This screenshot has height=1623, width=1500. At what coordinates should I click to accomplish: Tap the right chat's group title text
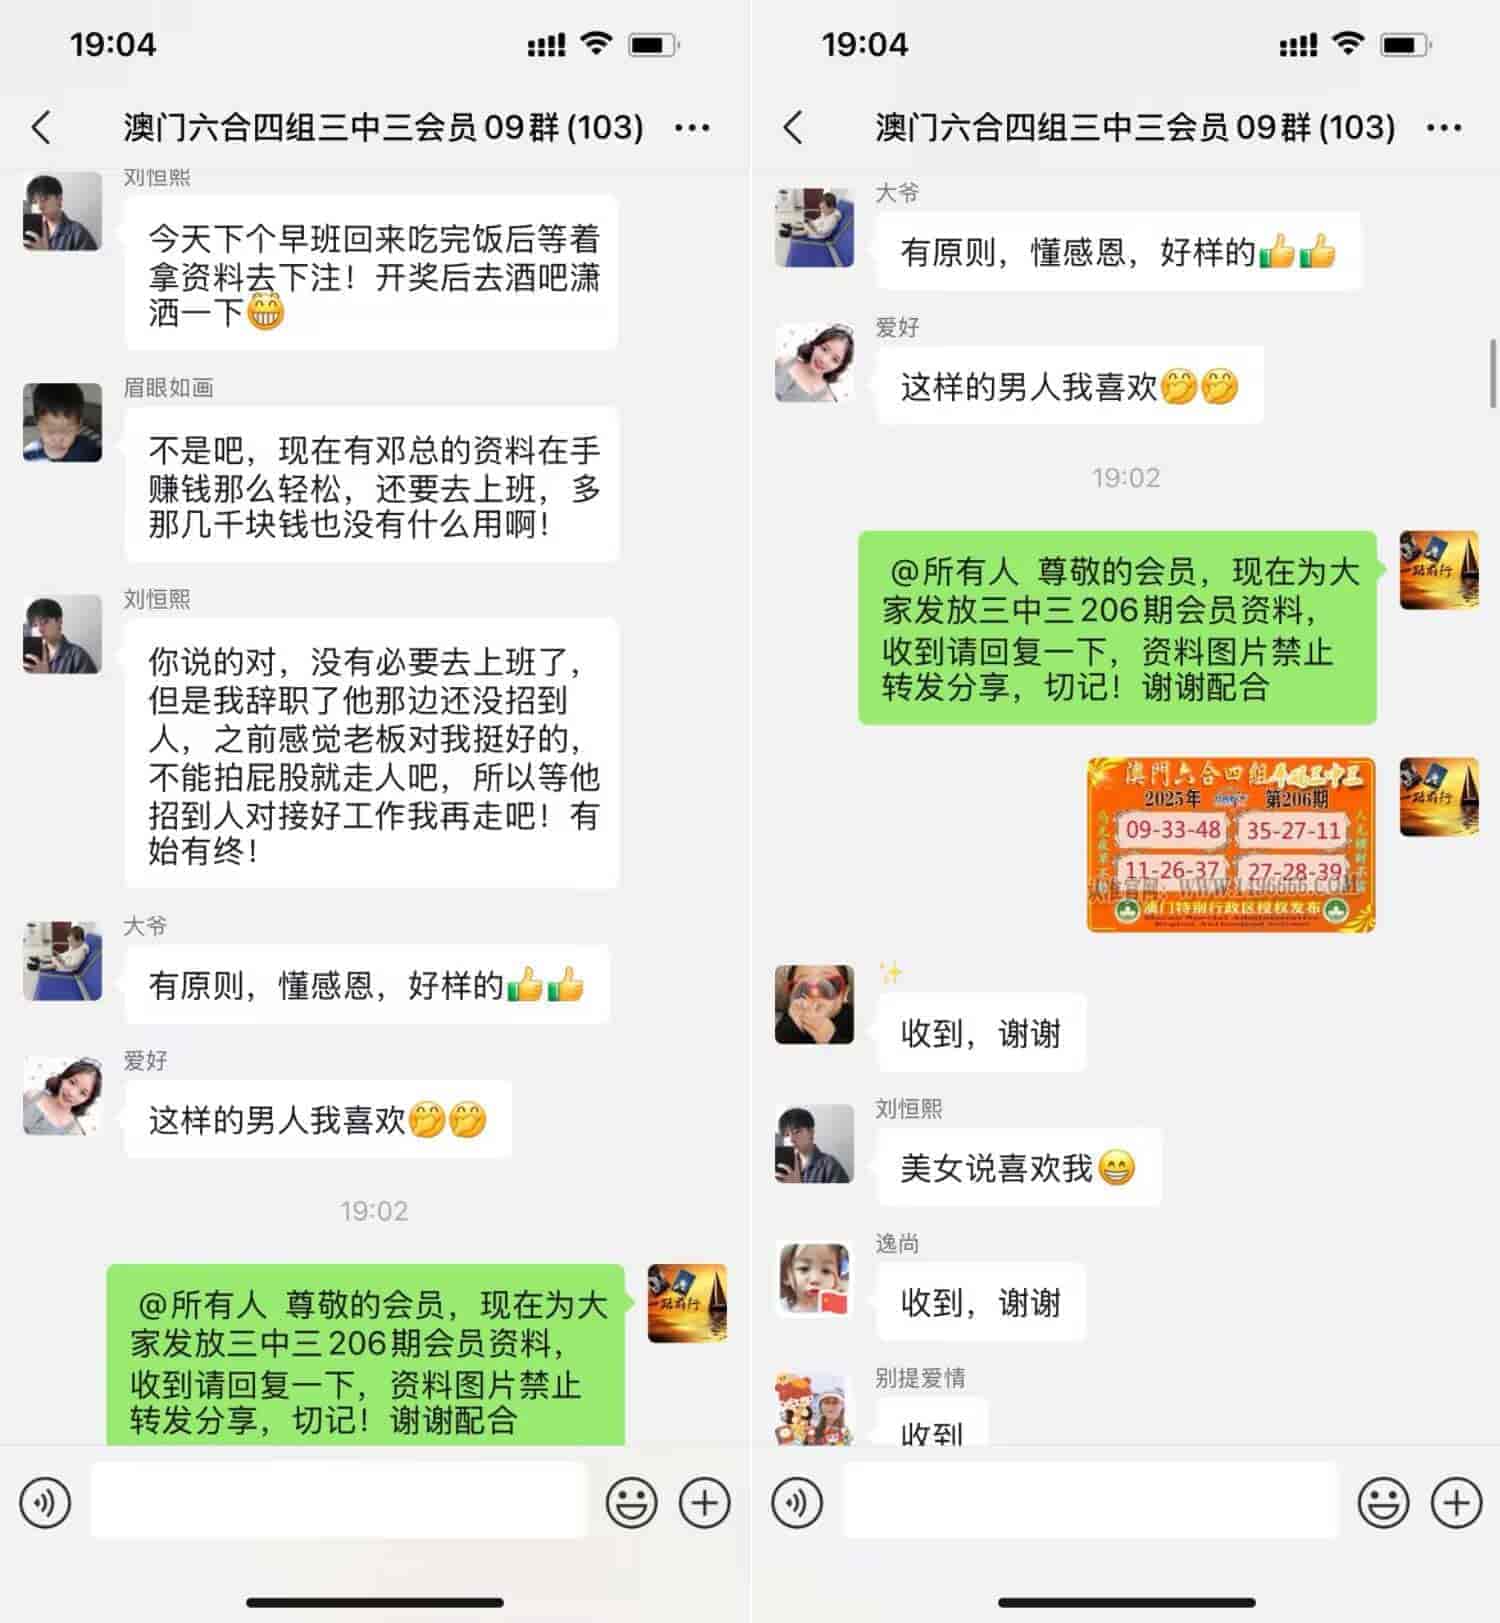click(x=1135, y=127)
